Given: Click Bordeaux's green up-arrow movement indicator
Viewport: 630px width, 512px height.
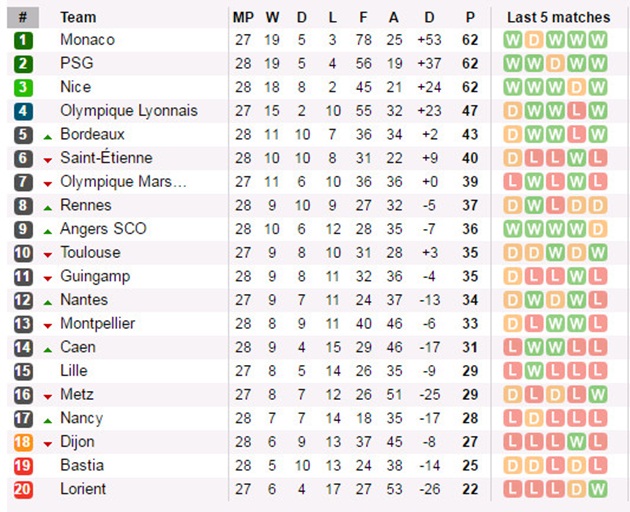Looking at the screenshot, I should (48, 137).
